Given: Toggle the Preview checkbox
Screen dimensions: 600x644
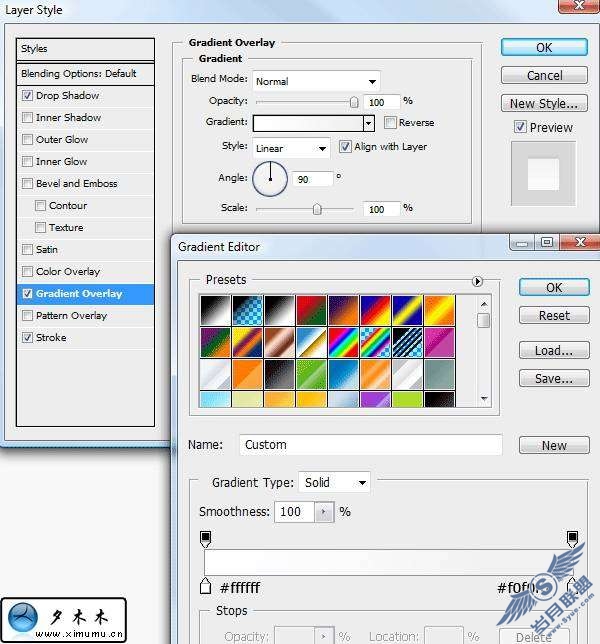Looking at the screenshot, I should tap(520, 127).
